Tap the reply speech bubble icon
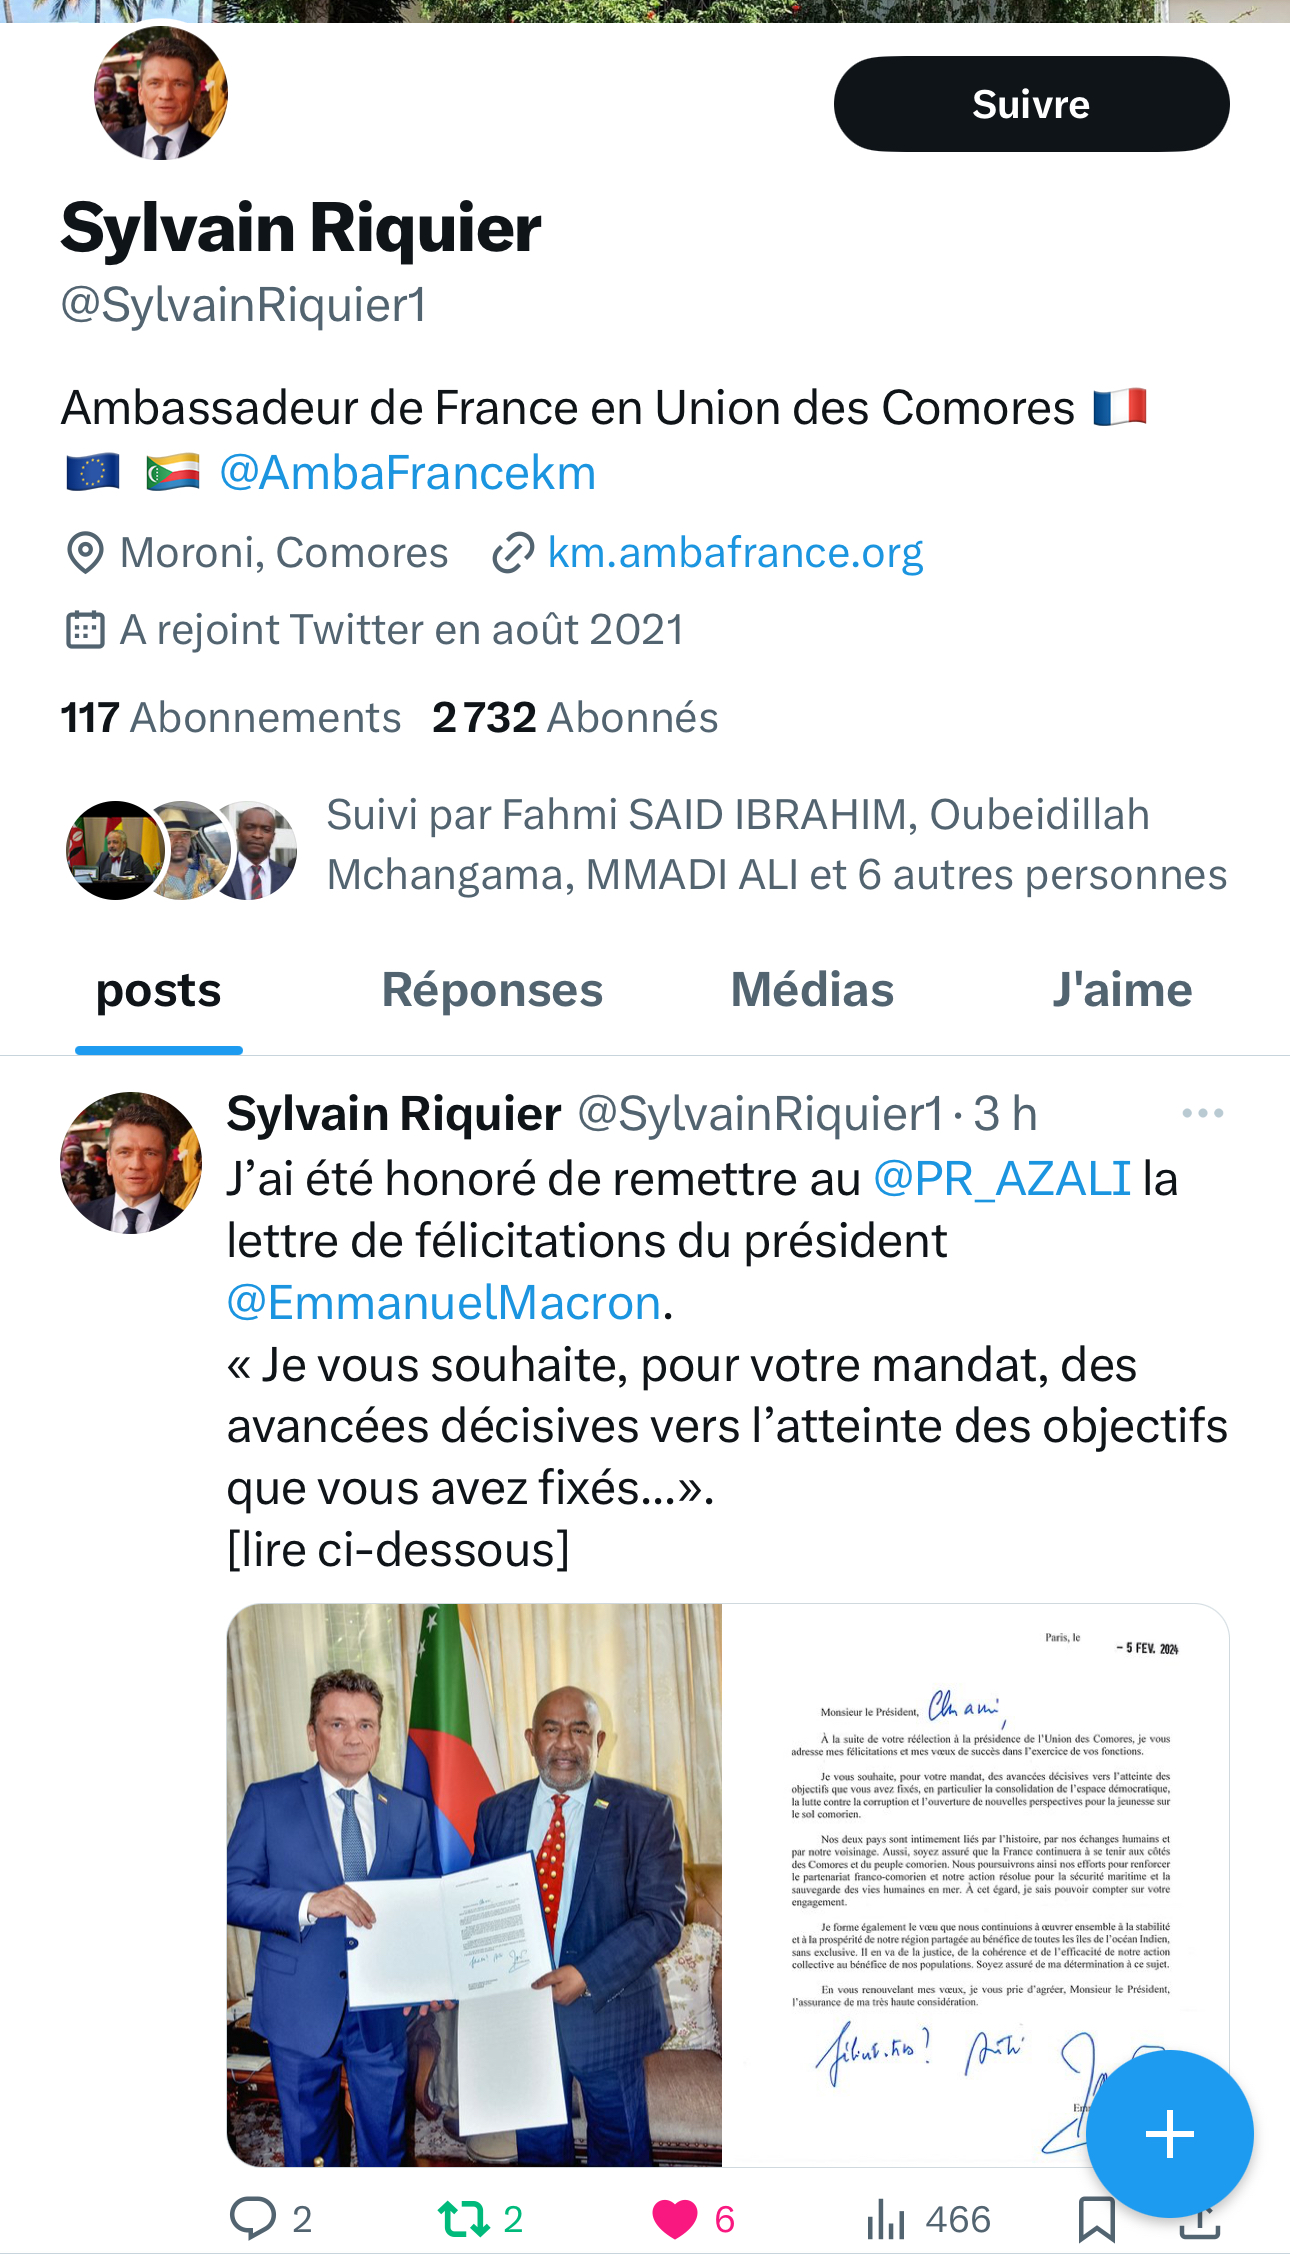 253,2218
